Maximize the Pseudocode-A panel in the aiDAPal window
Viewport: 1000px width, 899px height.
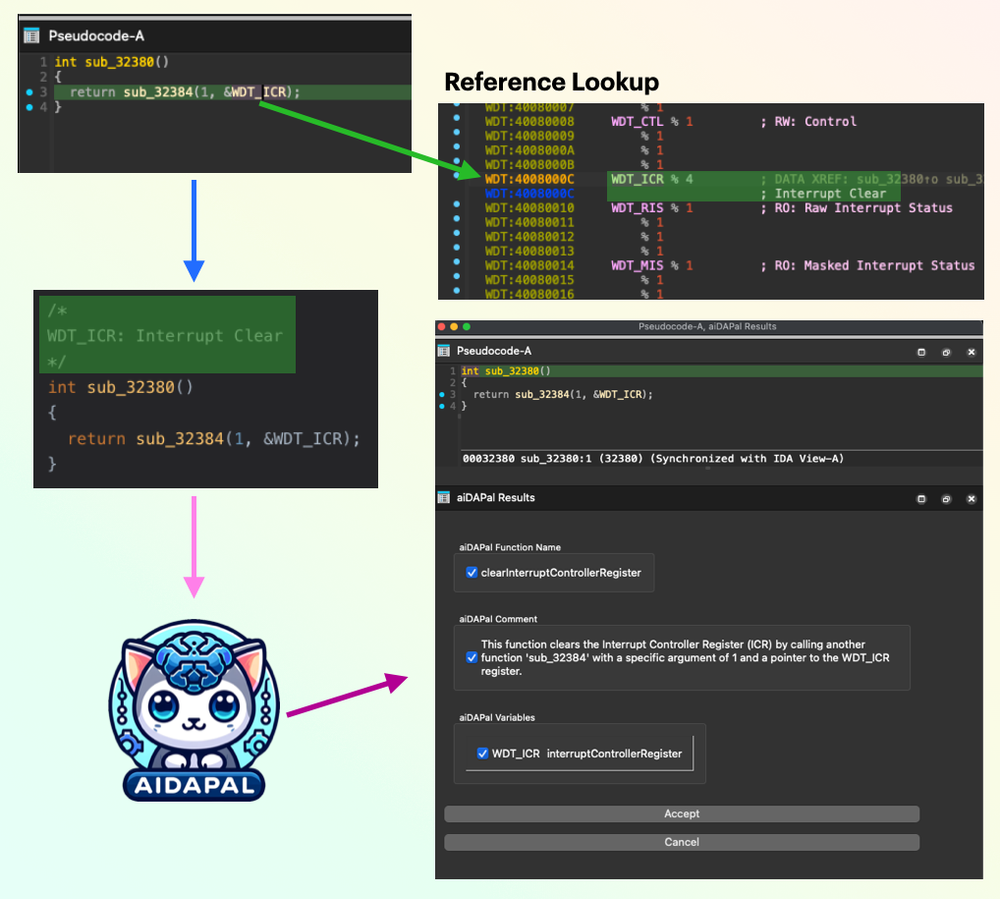921,352
